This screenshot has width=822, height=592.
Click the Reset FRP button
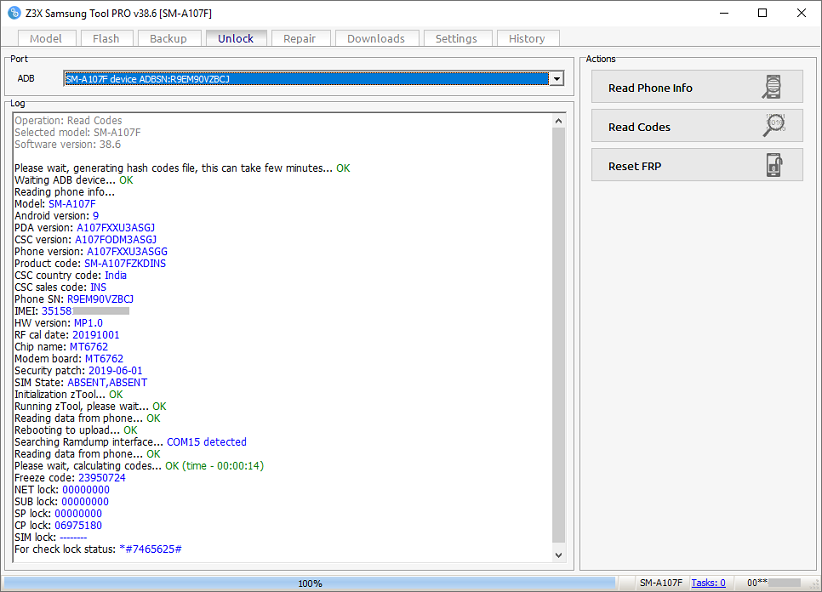click(x=697, y=165)
